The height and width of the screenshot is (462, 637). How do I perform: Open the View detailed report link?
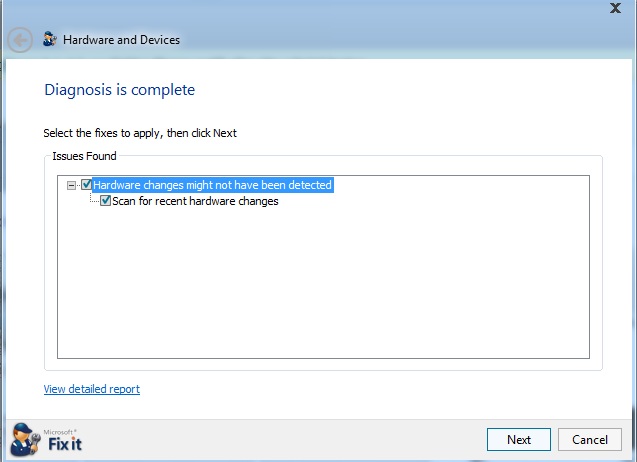tap(92, 389)
